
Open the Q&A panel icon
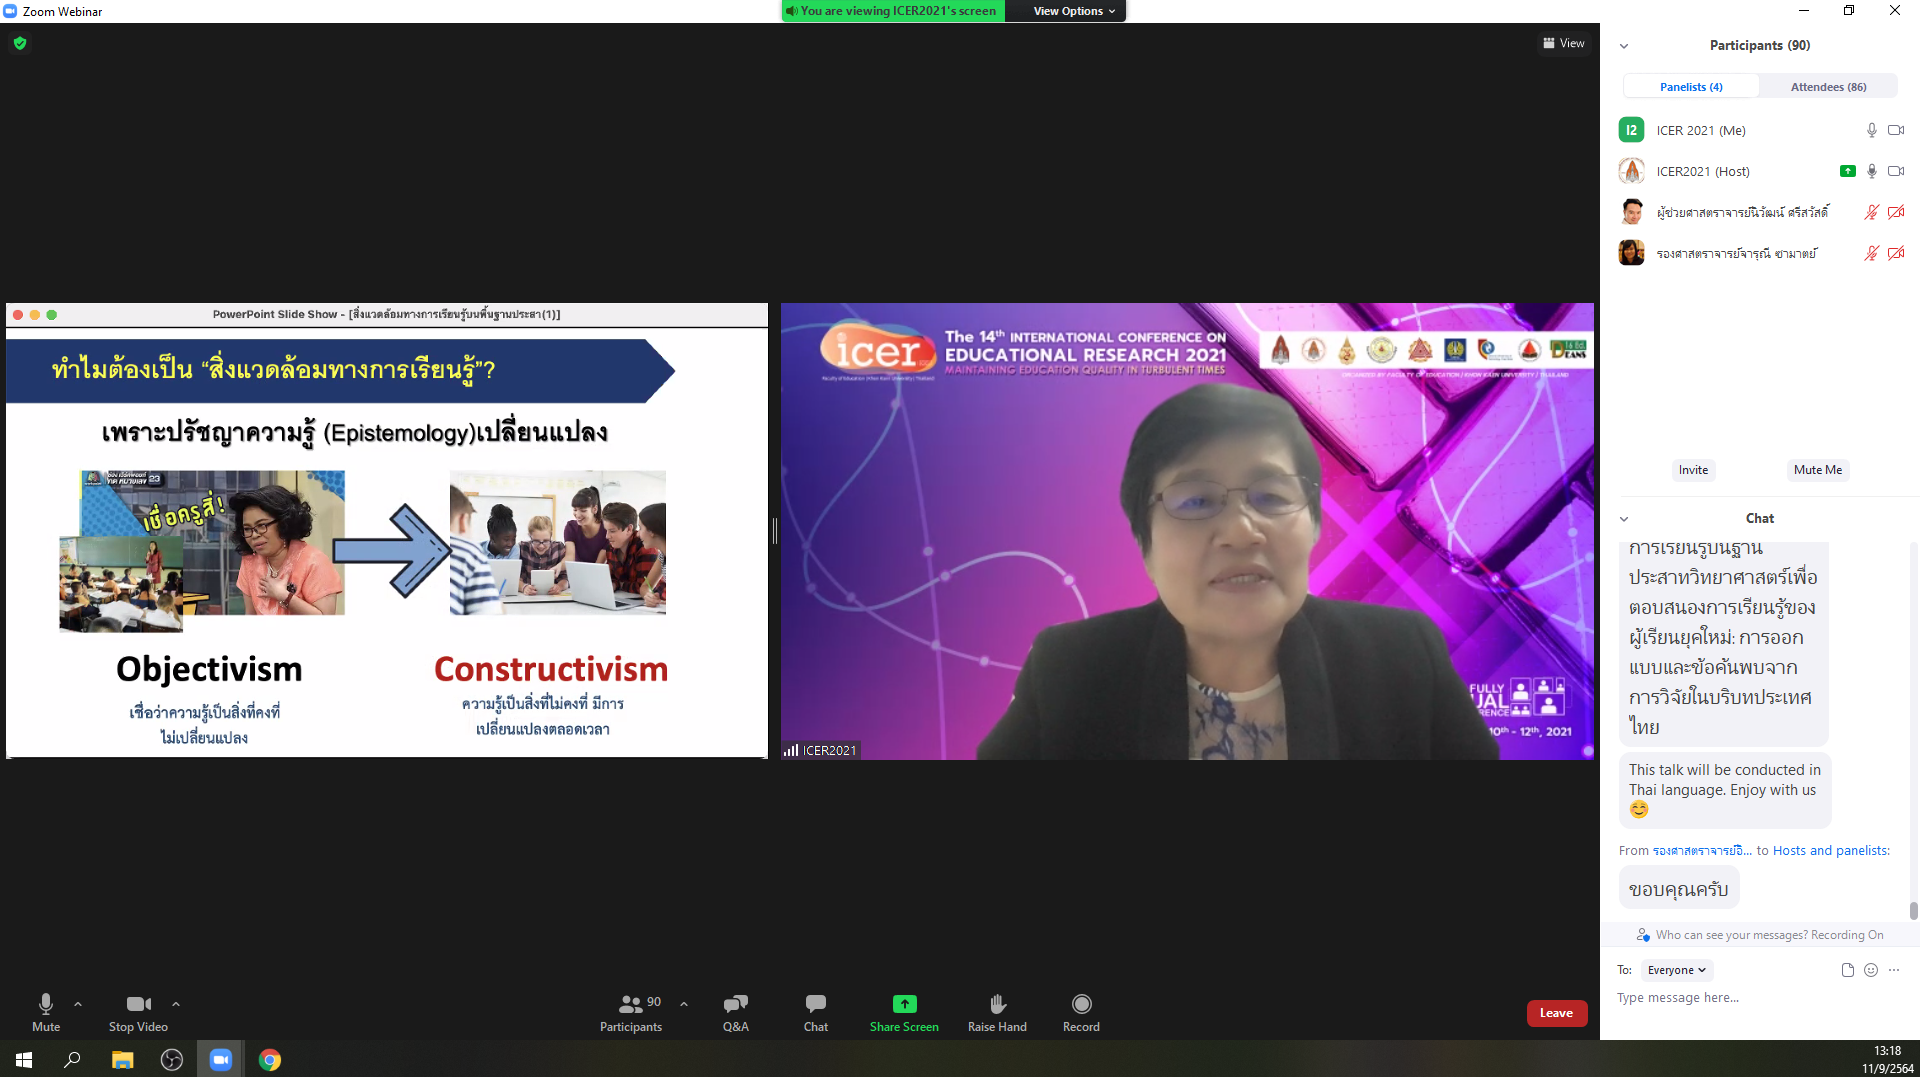735,1004
